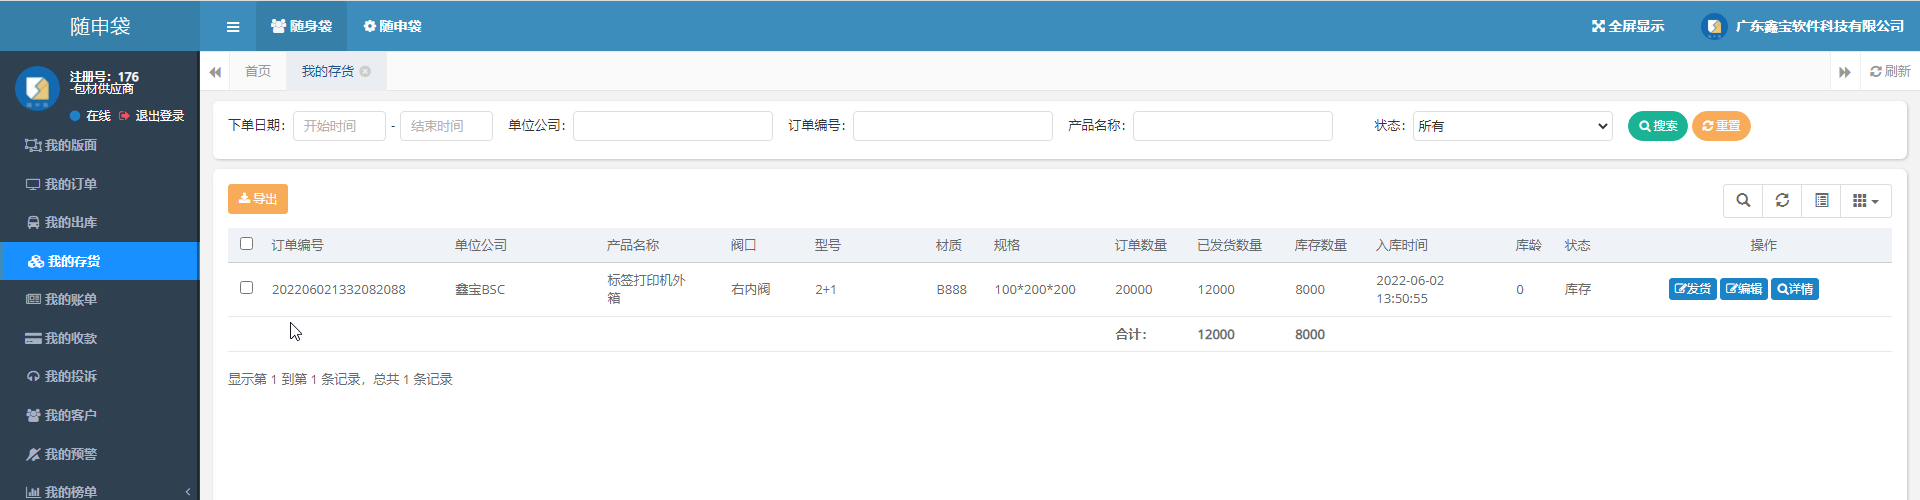Focus the 结束时间 end date field

pyautogui.click(x=446, y=126)
